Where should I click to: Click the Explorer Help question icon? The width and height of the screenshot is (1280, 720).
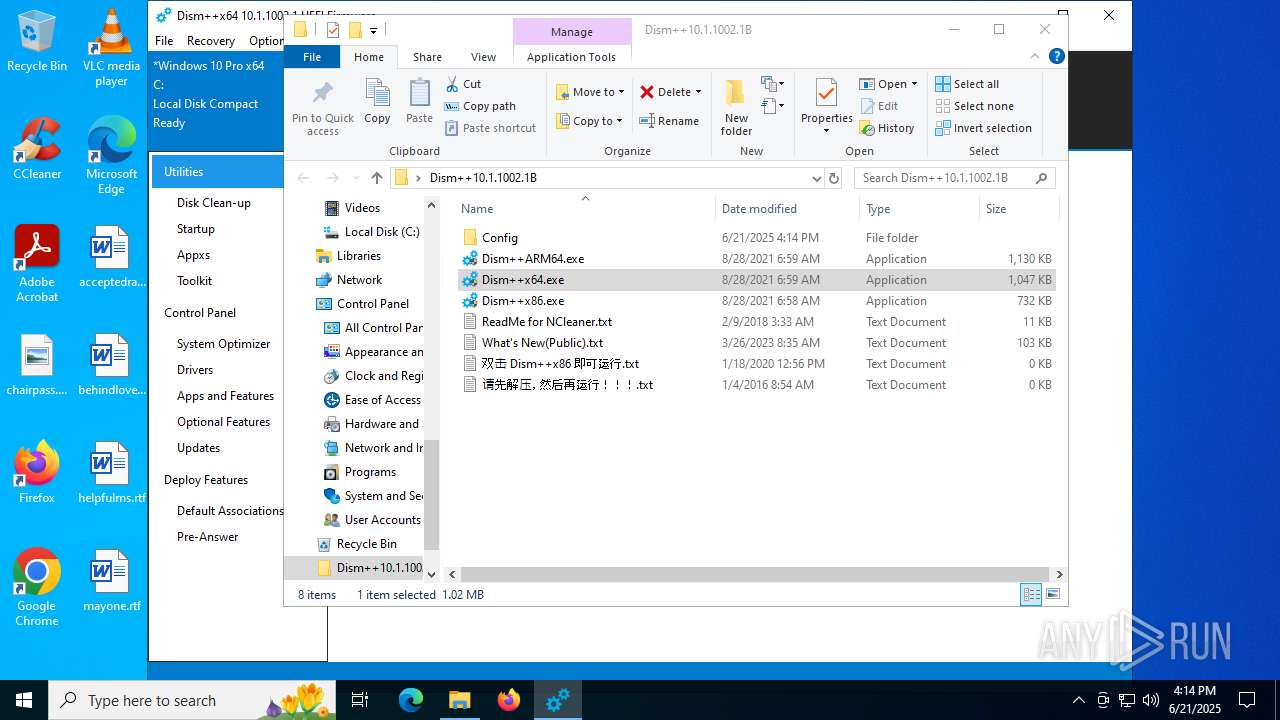(x=1056, y=56)
